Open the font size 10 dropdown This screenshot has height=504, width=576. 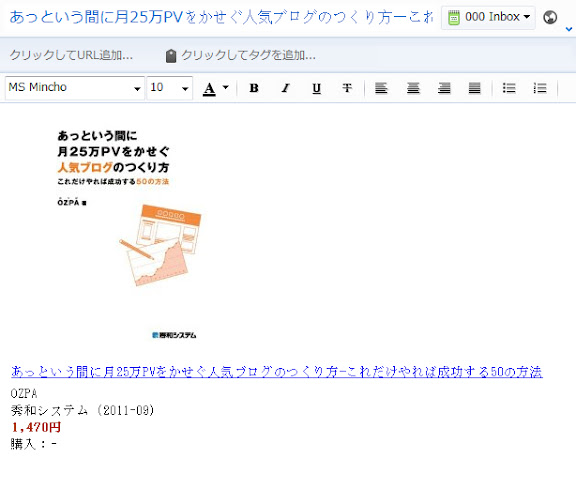170,88
